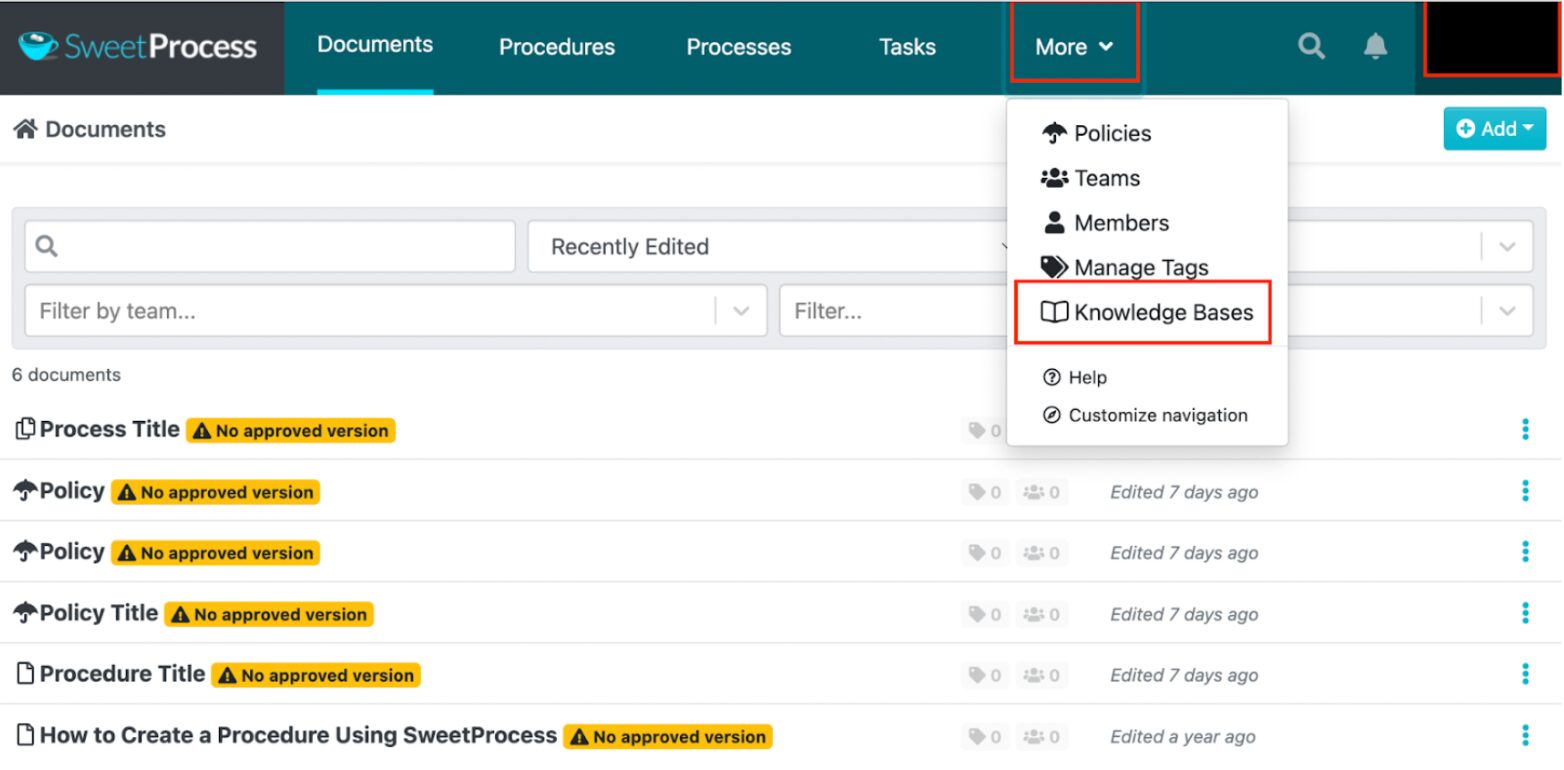Open the Procedure Title document

(122, 674)
